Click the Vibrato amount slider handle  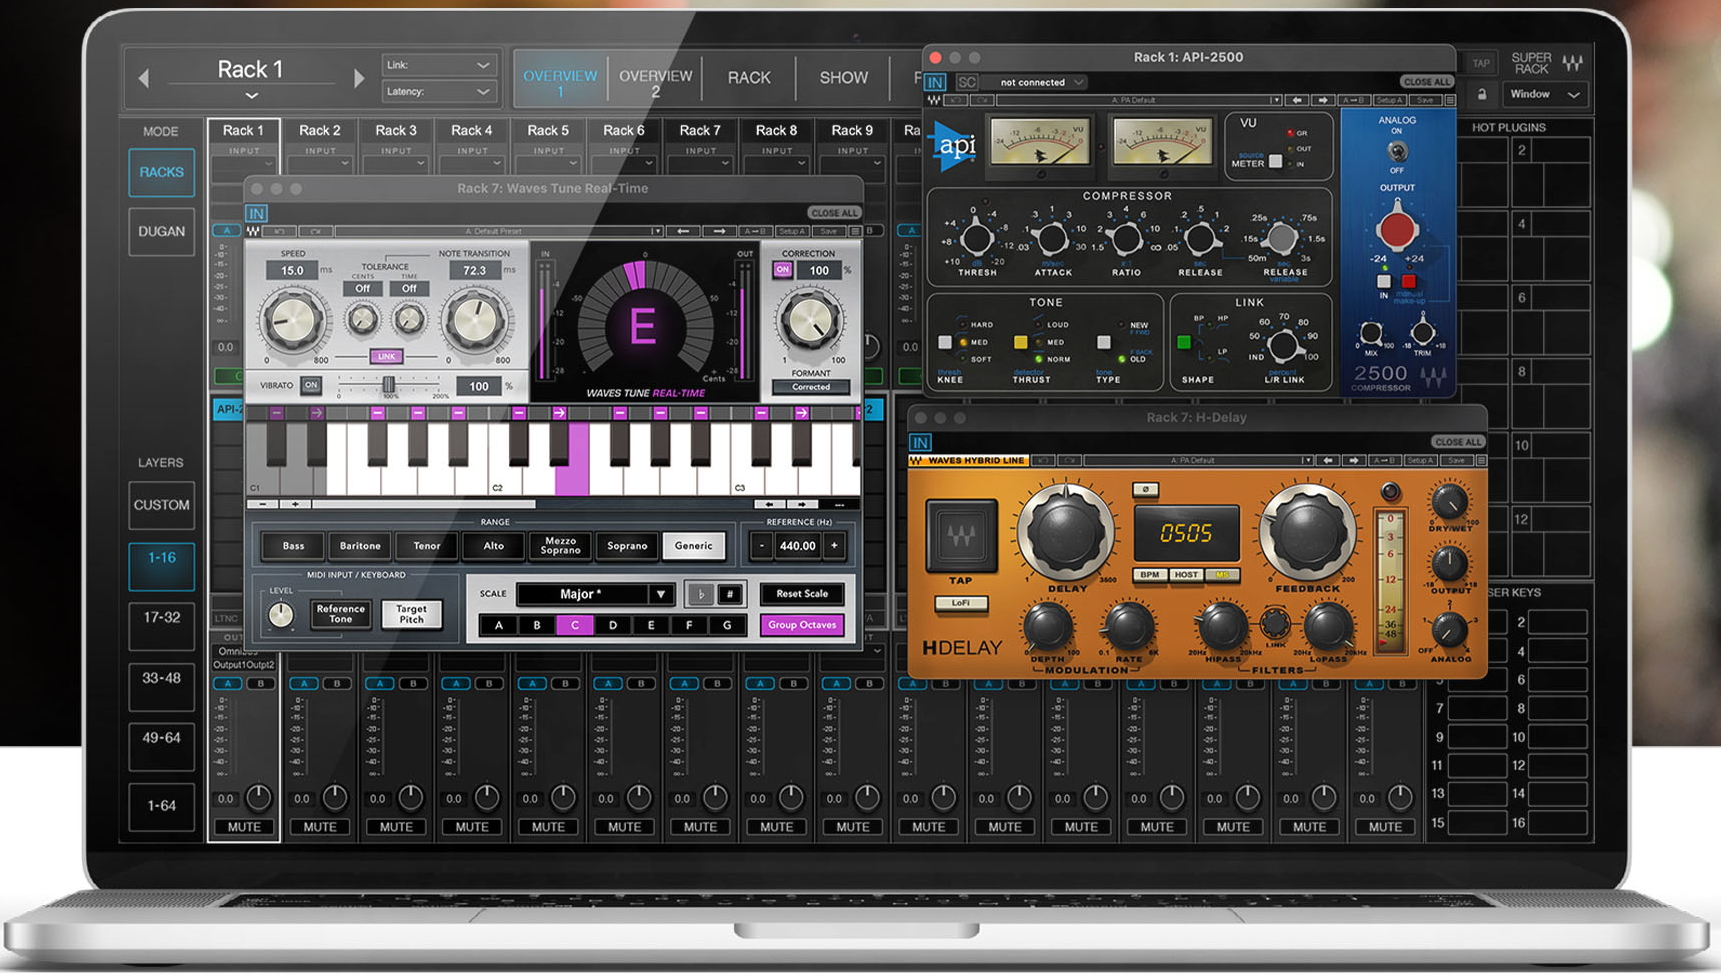(x=388, y=385)
